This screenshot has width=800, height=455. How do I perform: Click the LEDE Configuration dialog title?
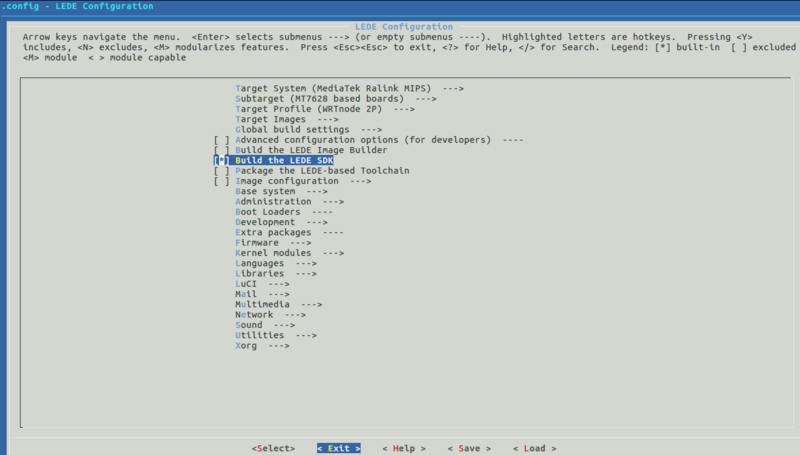point(404,27)
